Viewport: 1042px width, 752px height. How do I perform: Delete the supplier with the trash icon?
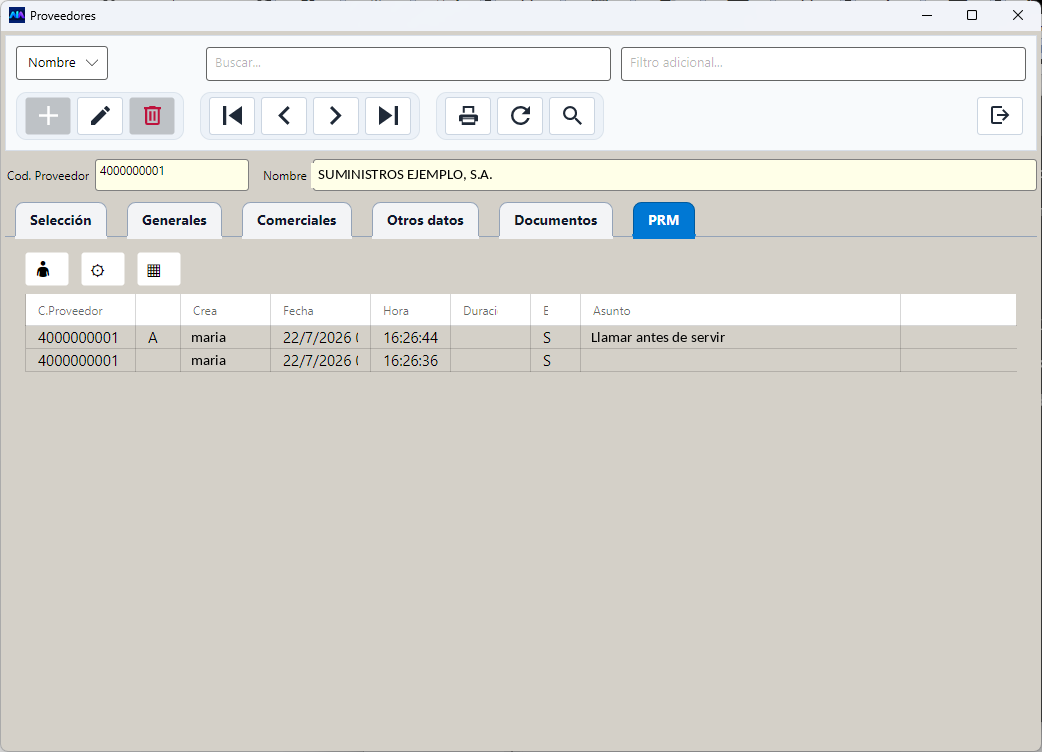coord(152,116)
